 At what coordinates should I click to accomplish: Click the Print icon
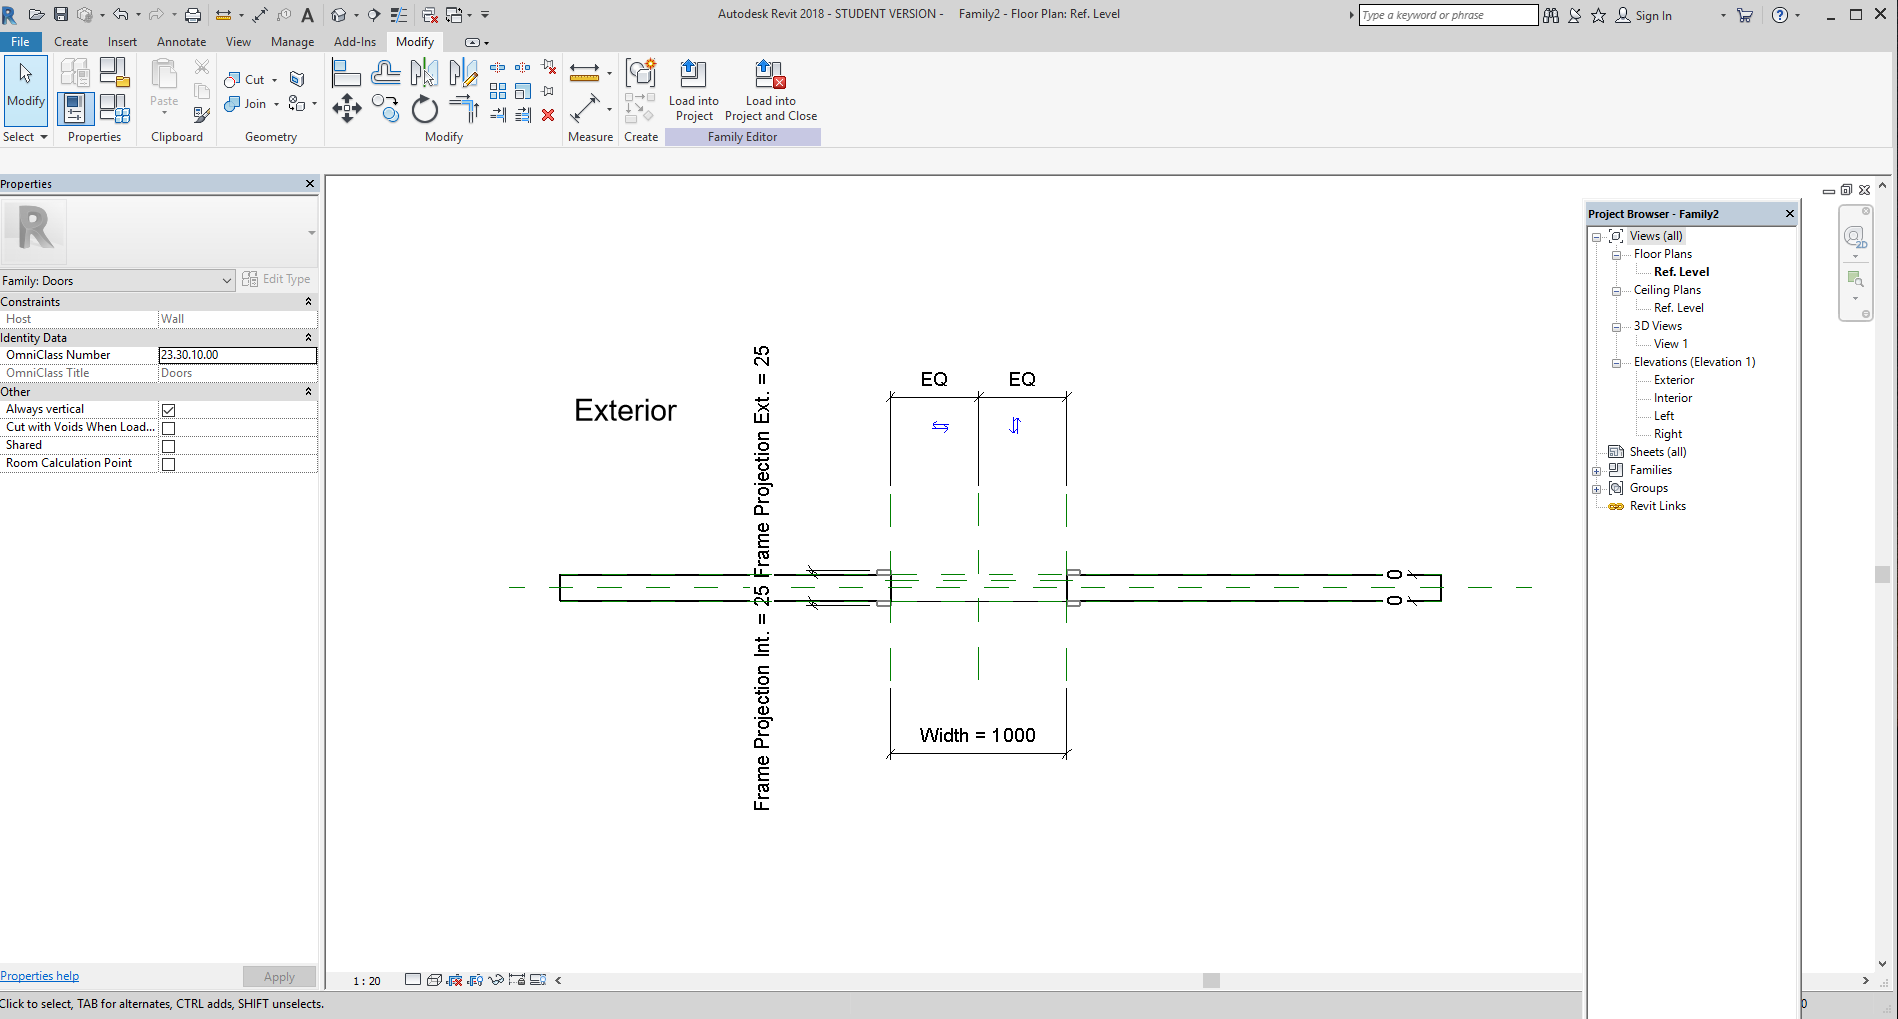[193, 15]
